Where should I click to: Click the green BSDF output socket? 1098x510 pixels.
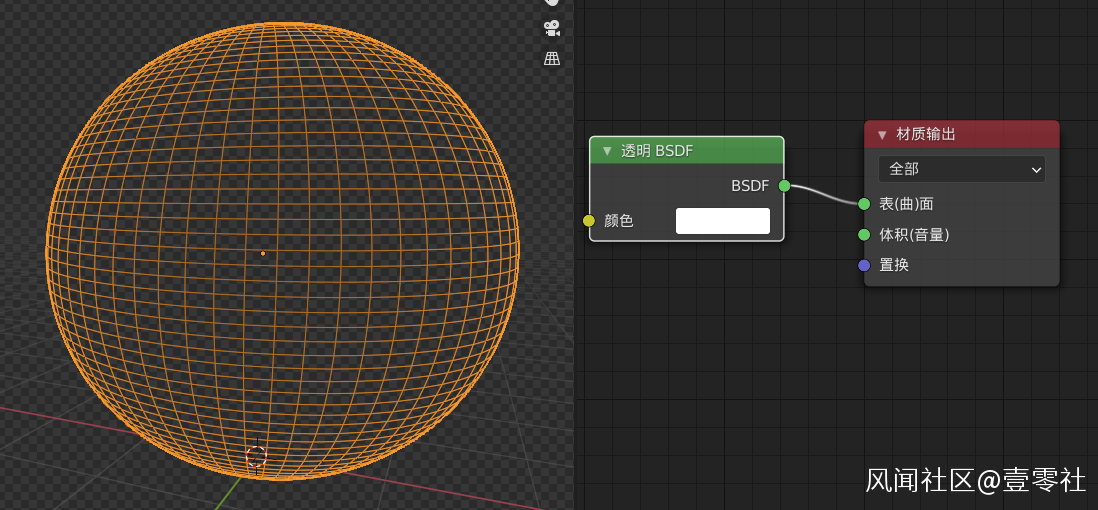tap(784, 186)
